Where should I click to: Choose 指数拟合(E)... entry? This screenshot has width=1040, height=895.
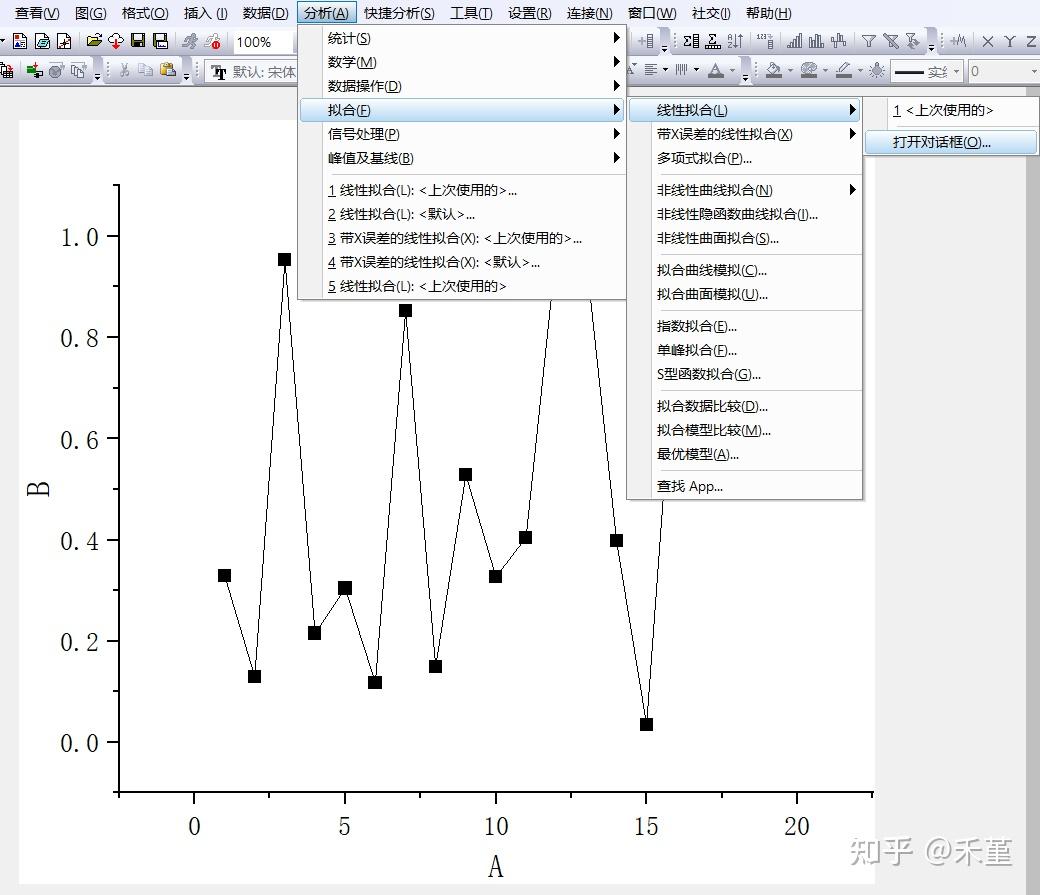click(x=744, y=326)
